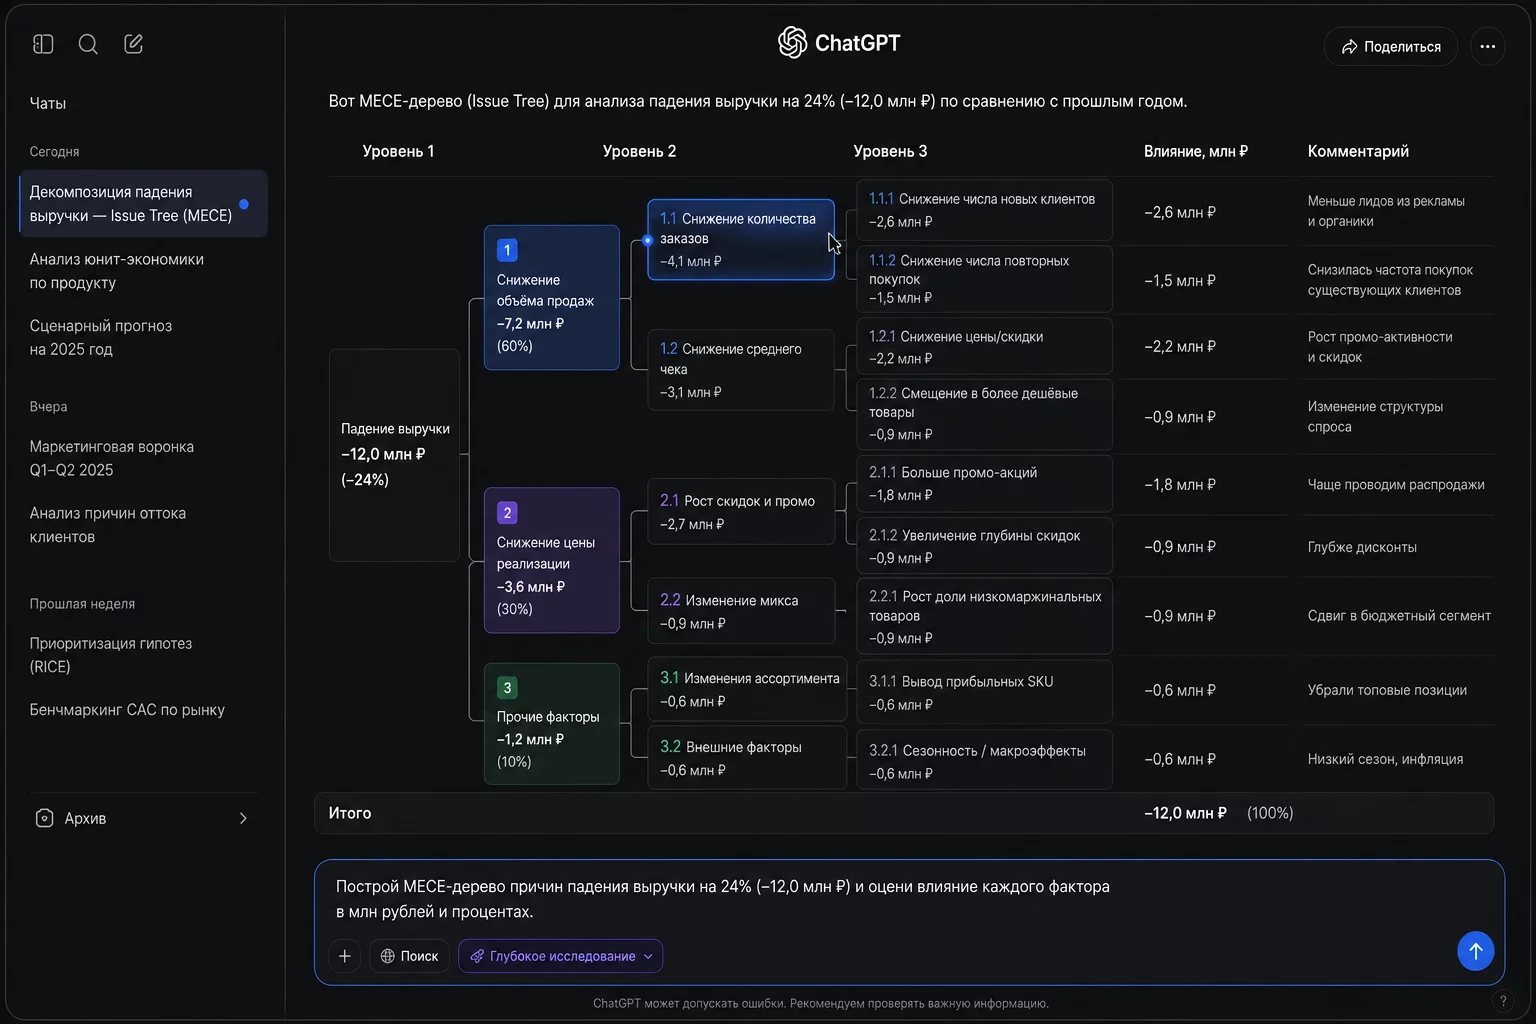Click the Чаты sidebar heading

click(x=48, y=103)
